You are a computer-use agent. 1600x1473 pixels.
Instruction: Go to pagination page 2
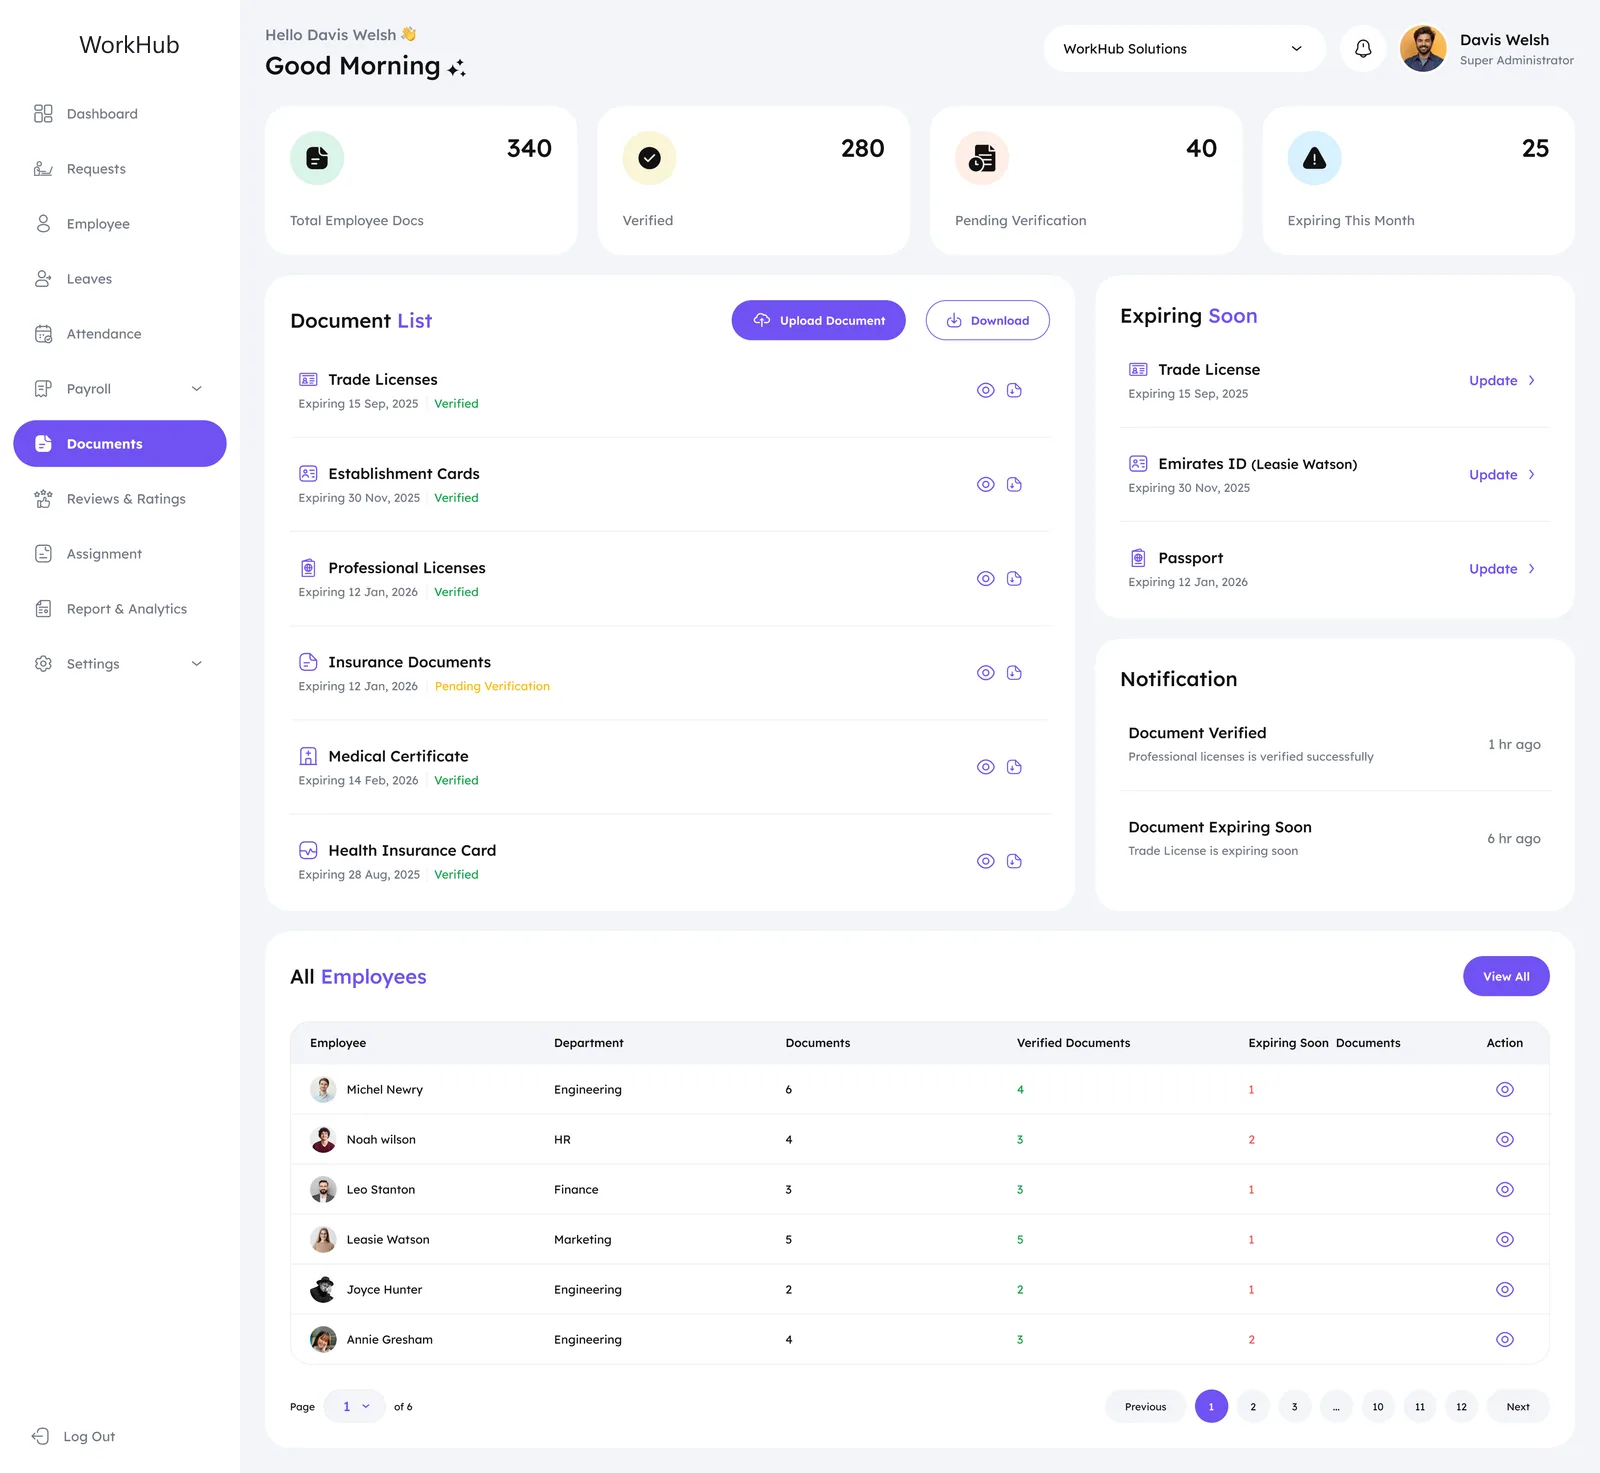tap(1253, 1406)
